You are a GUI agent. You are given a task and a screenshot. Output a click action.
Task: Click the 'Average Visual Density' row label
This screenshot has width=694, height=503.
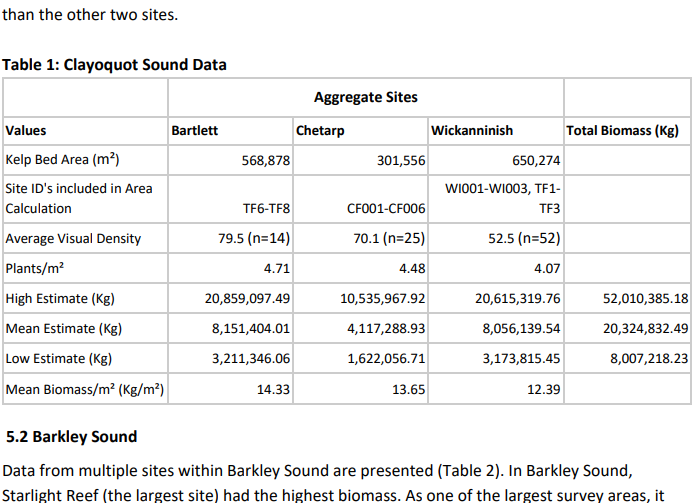(x=73, y=239)
